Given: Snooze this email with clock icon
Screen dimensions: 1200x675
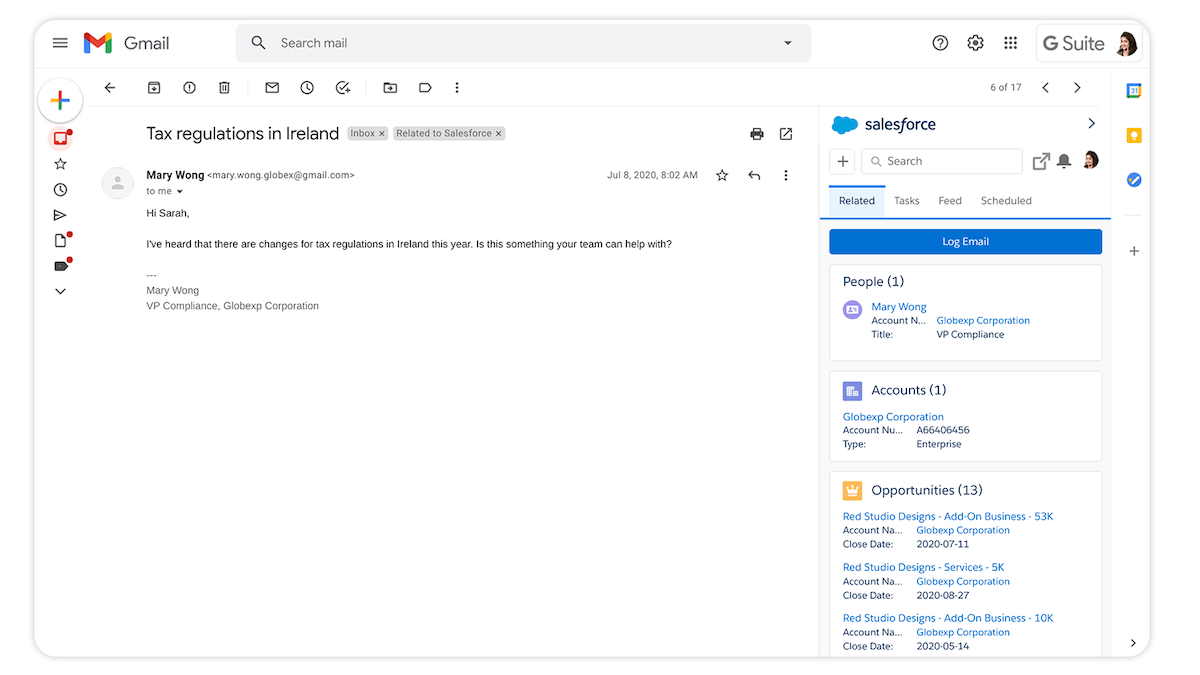Looking at the screenshot, I should (307, 88).
